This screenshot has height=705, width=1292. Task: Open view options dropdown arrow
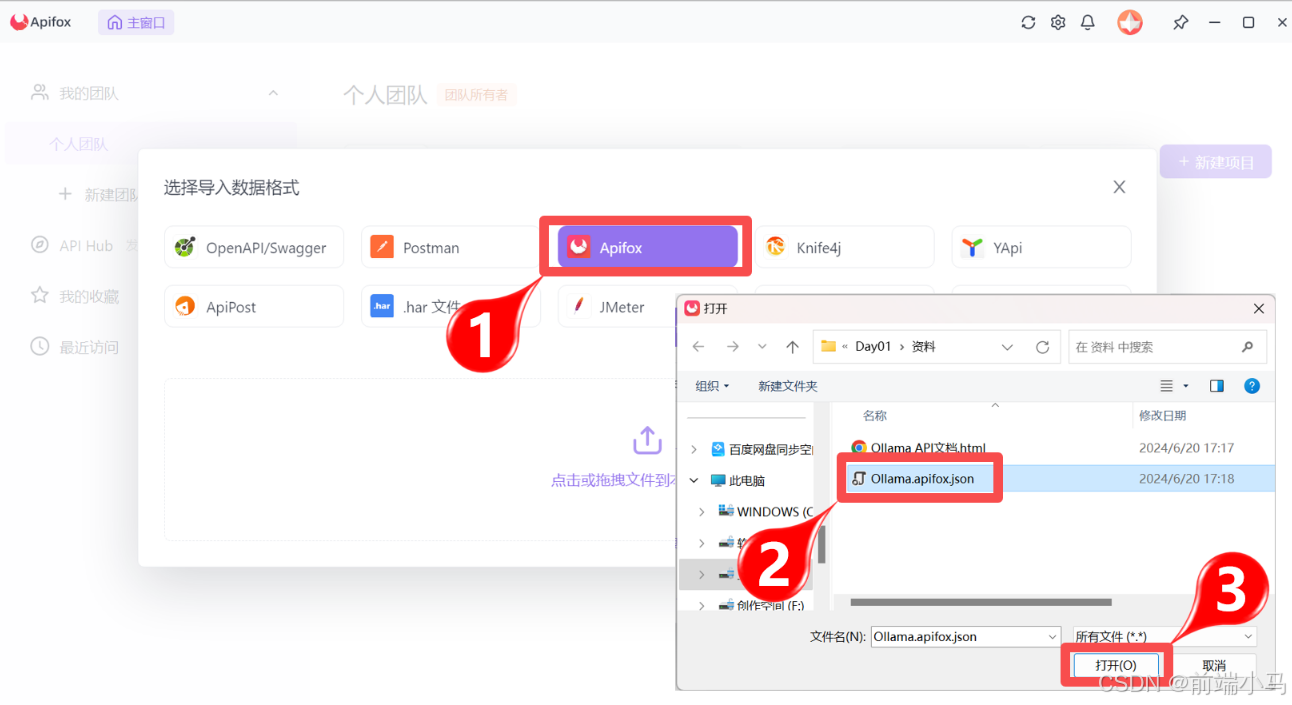1186,386
